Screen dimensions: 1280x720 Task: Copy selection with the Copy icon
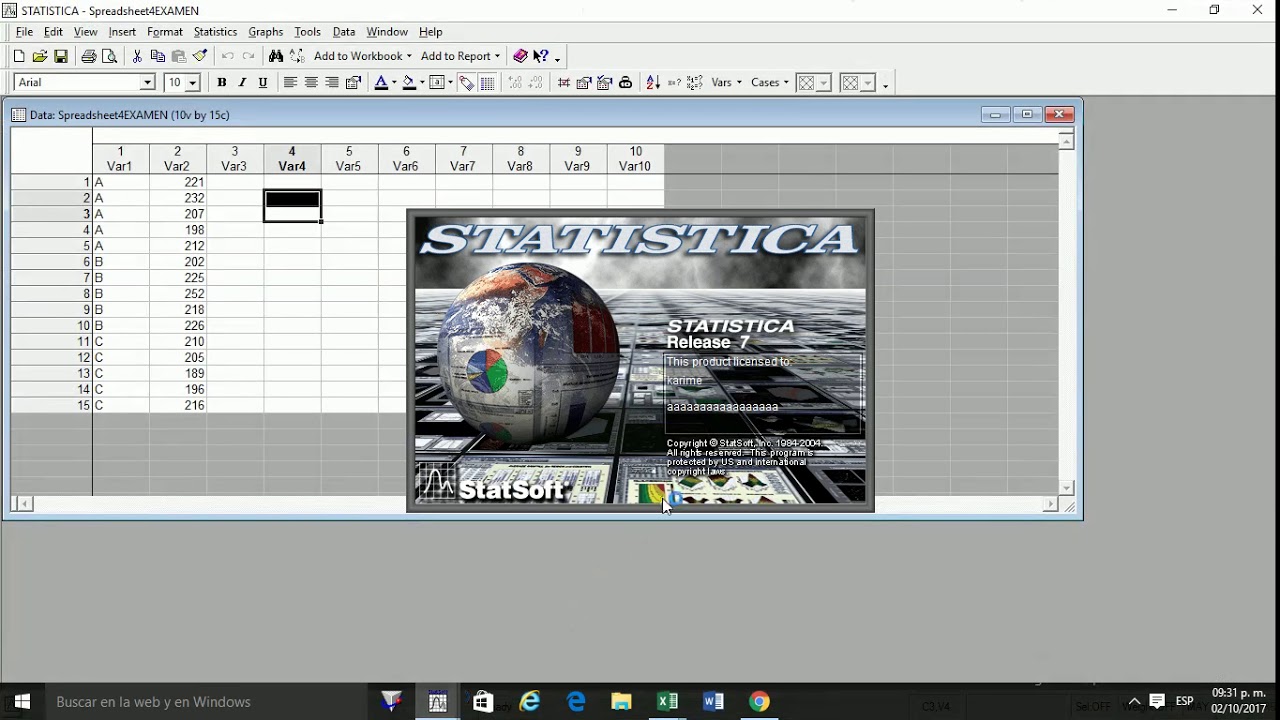tap(158, 56)
